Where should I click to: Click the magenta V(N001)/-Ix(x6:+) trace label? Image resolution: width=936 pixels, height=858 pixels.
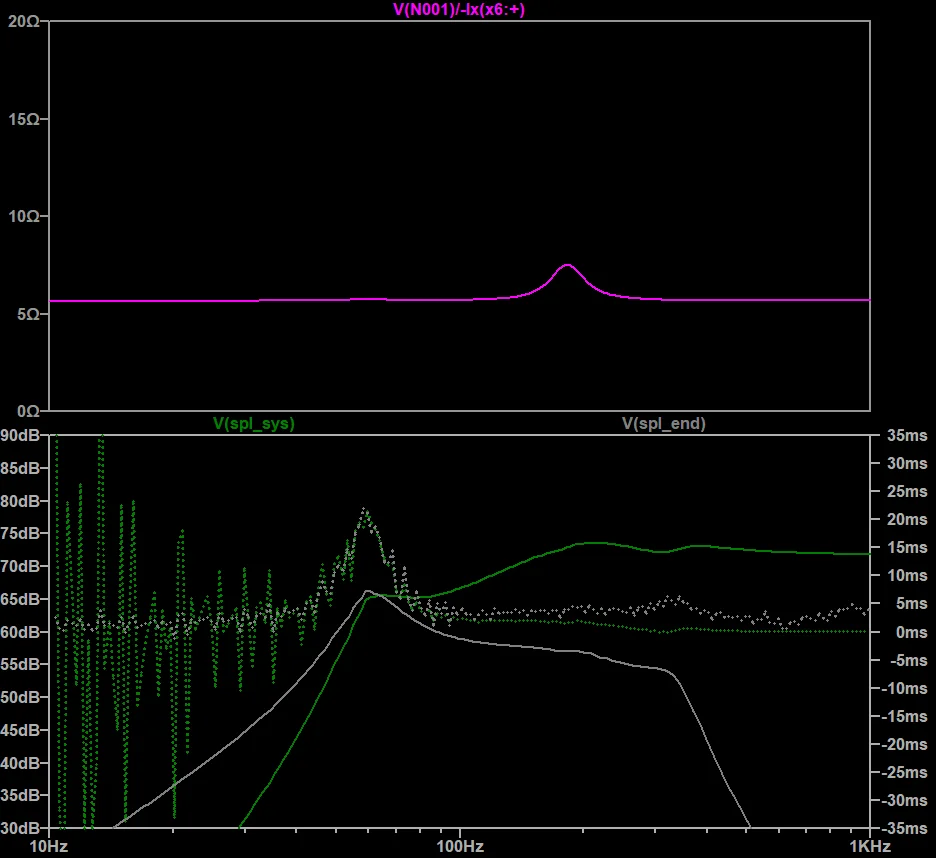pos(459,10)
